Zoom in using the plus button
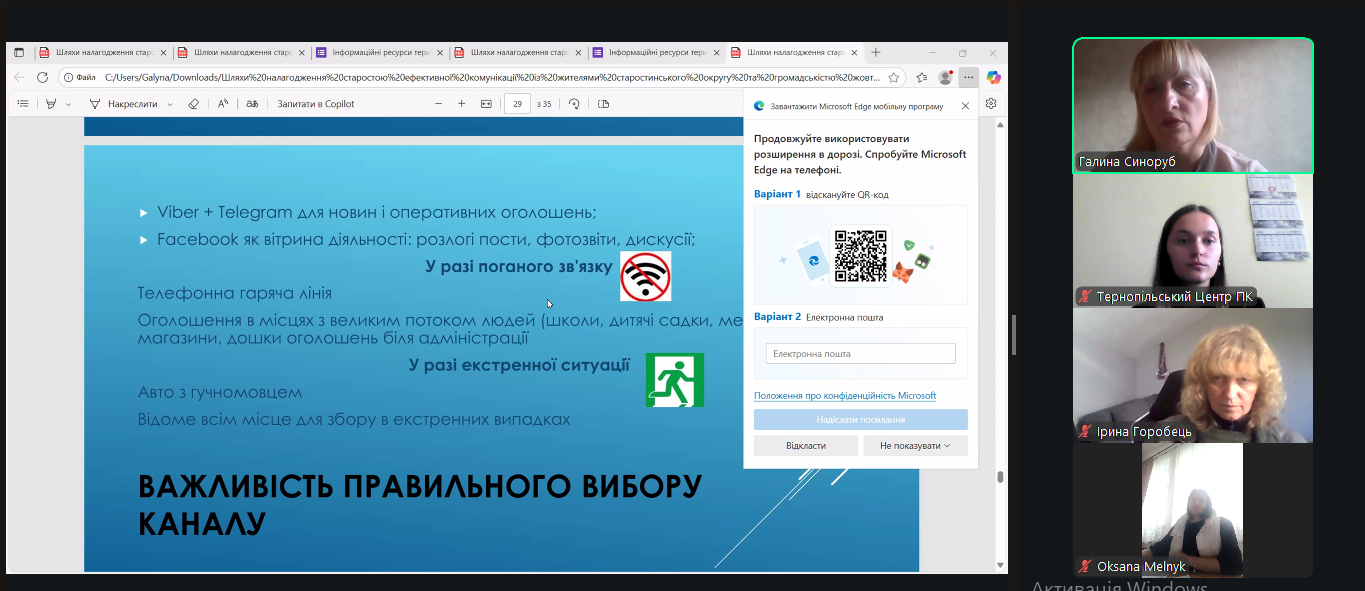 [x=461, y=104]
